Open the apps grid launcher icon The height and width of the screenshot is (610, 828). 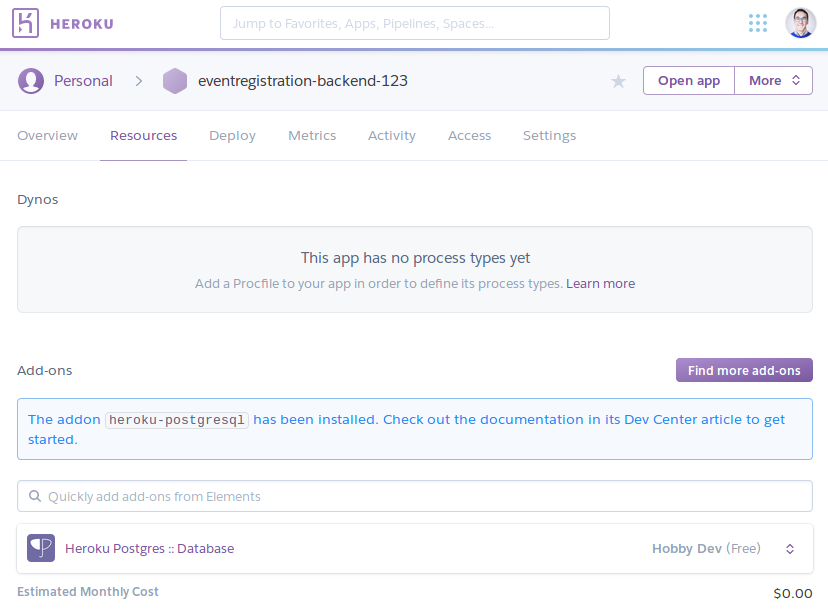pos(758,23)
